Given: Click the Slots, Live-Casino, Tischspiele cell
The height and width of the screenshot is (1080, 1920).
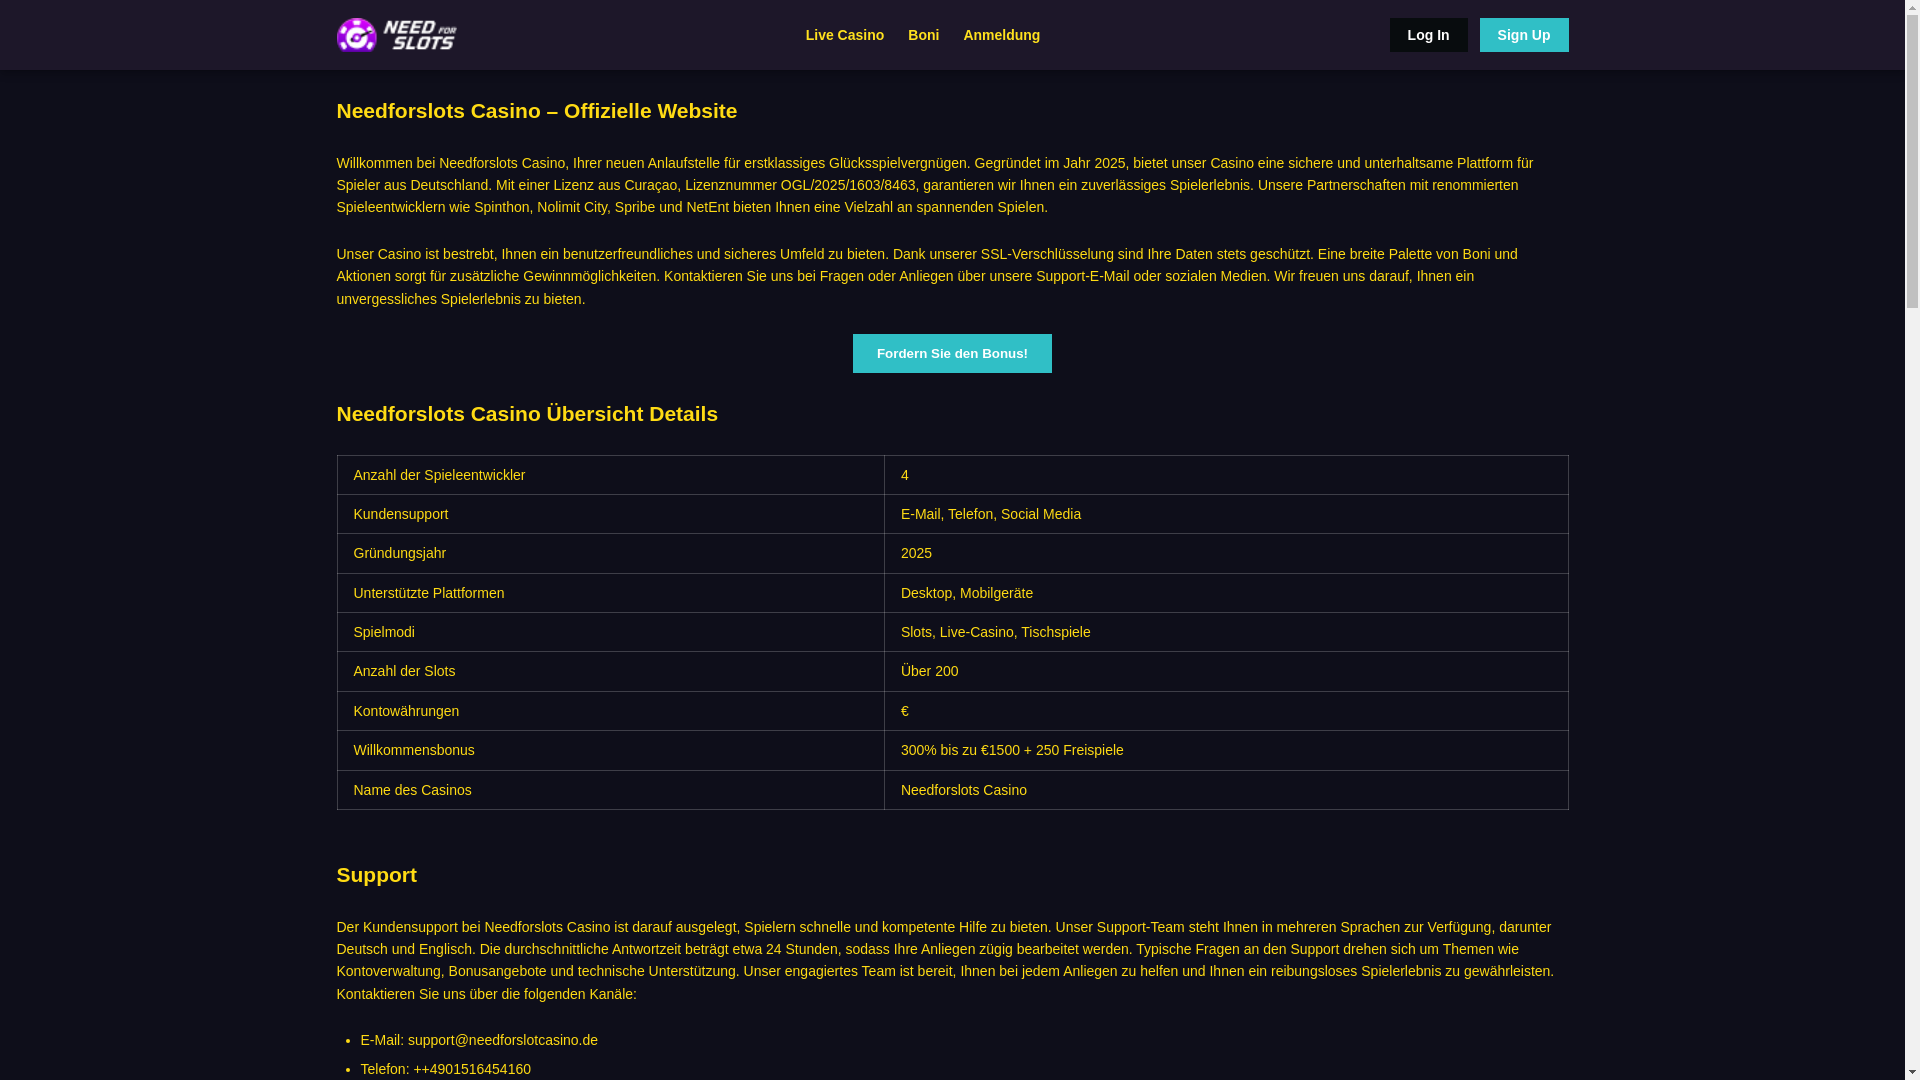Looking at the screenshot, I should pyautogui.click(x=1226, y=632).
